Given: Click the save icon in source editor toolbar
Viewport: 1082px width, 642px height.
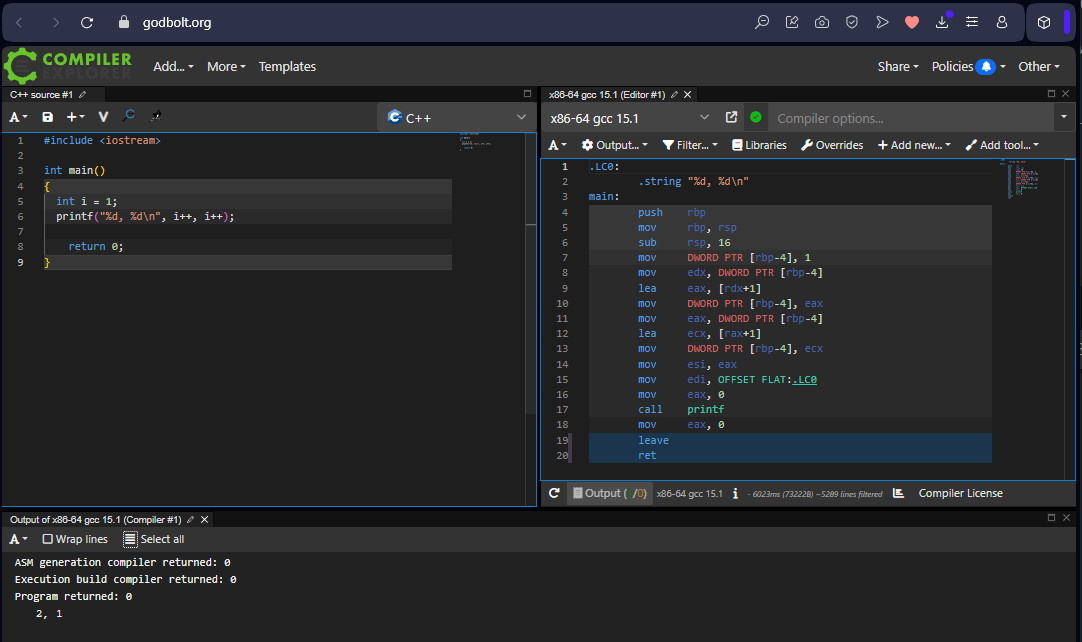Looking at the screenshot, I should point(47,117).
